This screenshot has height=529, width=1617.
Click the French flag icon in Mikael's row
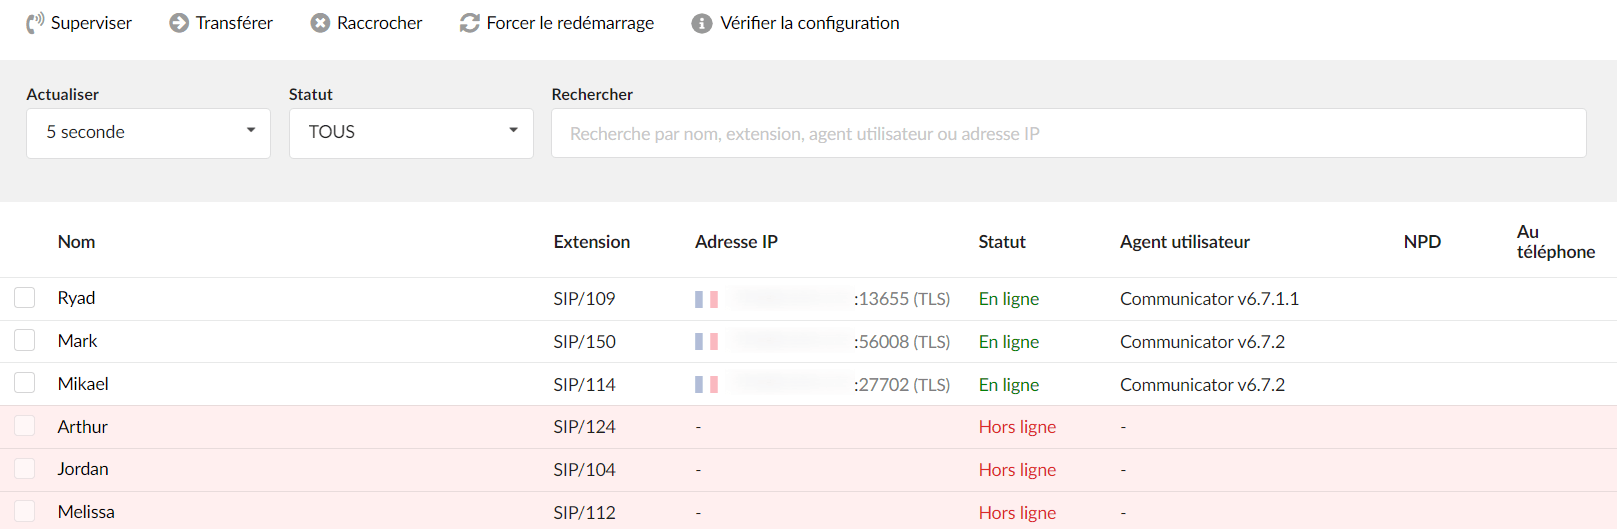tap(706, 384)
